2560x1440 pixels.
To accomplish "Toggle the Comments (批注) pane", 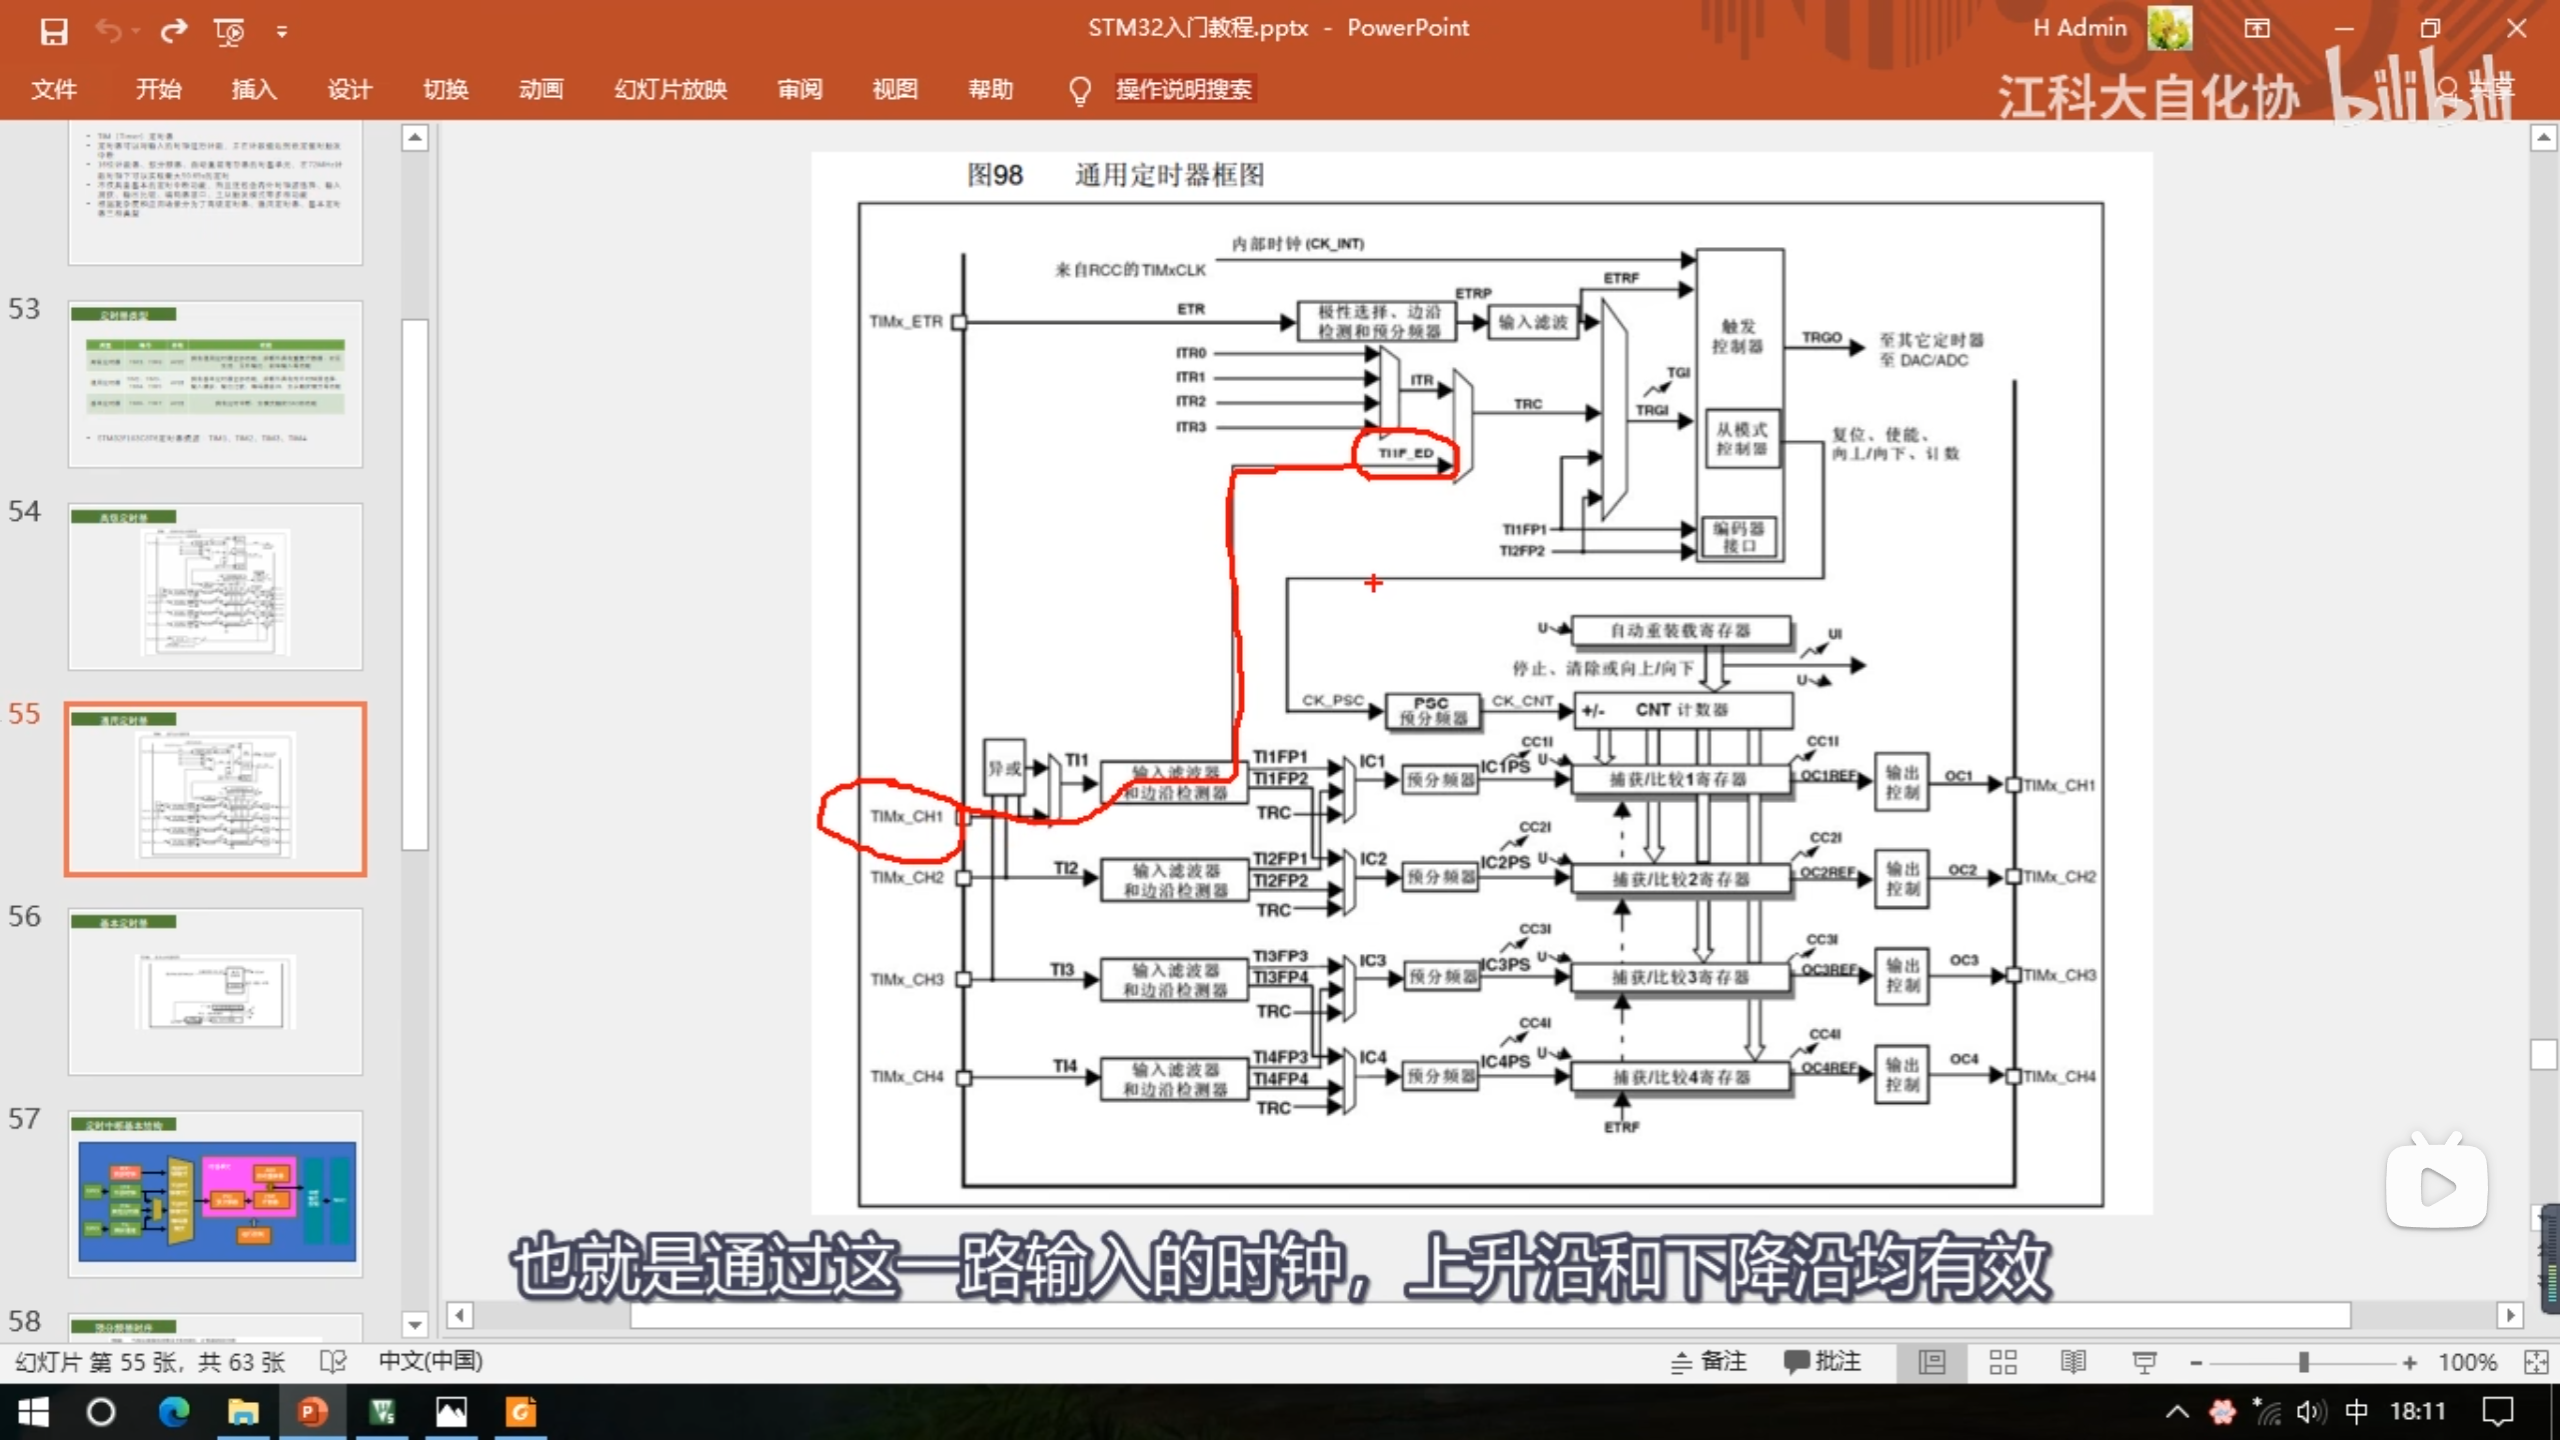I will coord(1822,1361).
